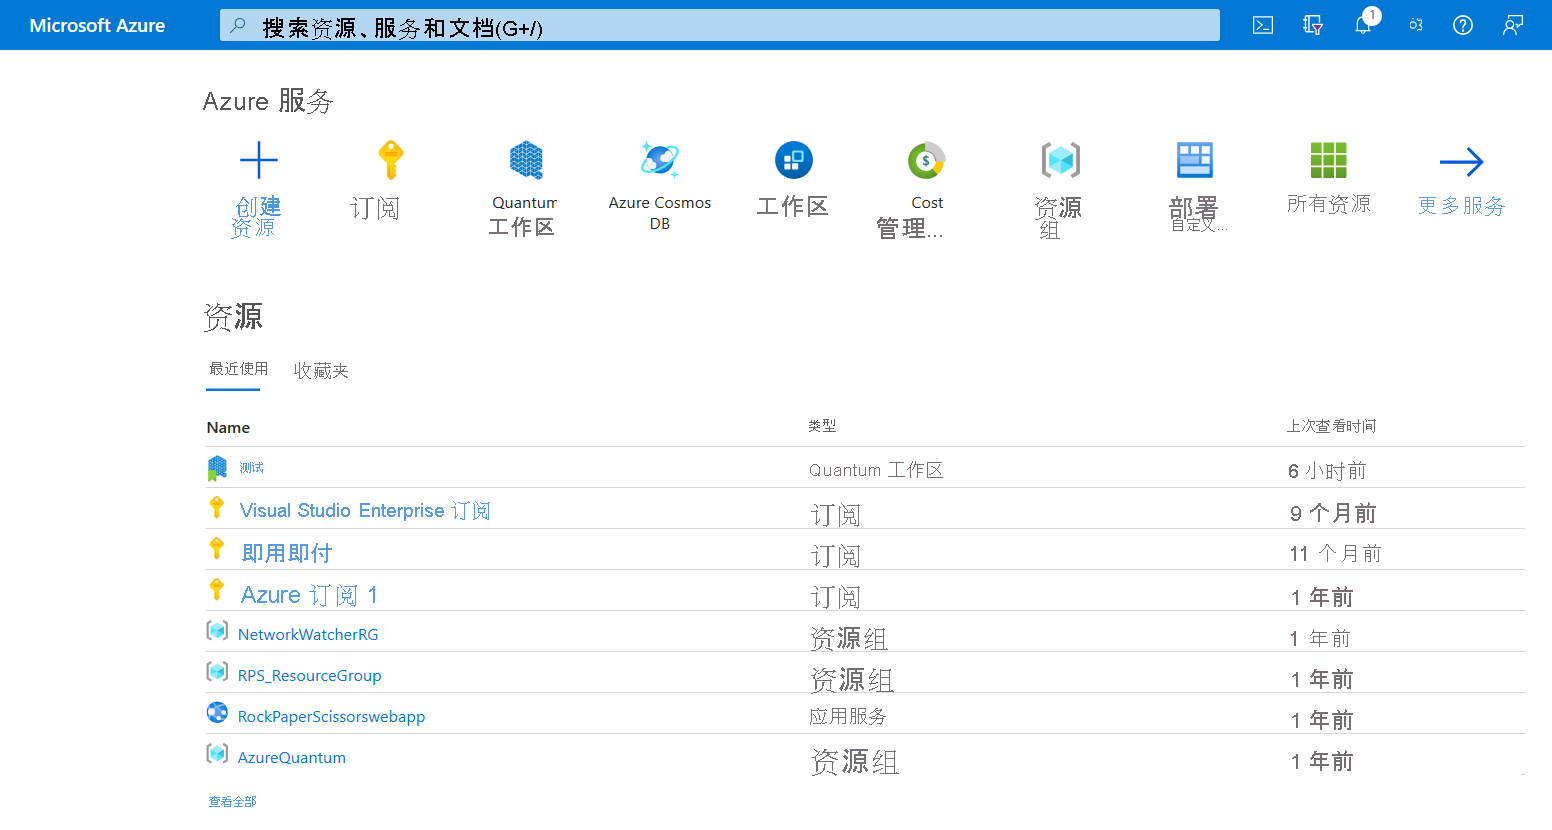The width and height of the screenshot is (1552, 830).
Task: Open the Feedback icon in the top bar
Action: tap(1513, 25)
